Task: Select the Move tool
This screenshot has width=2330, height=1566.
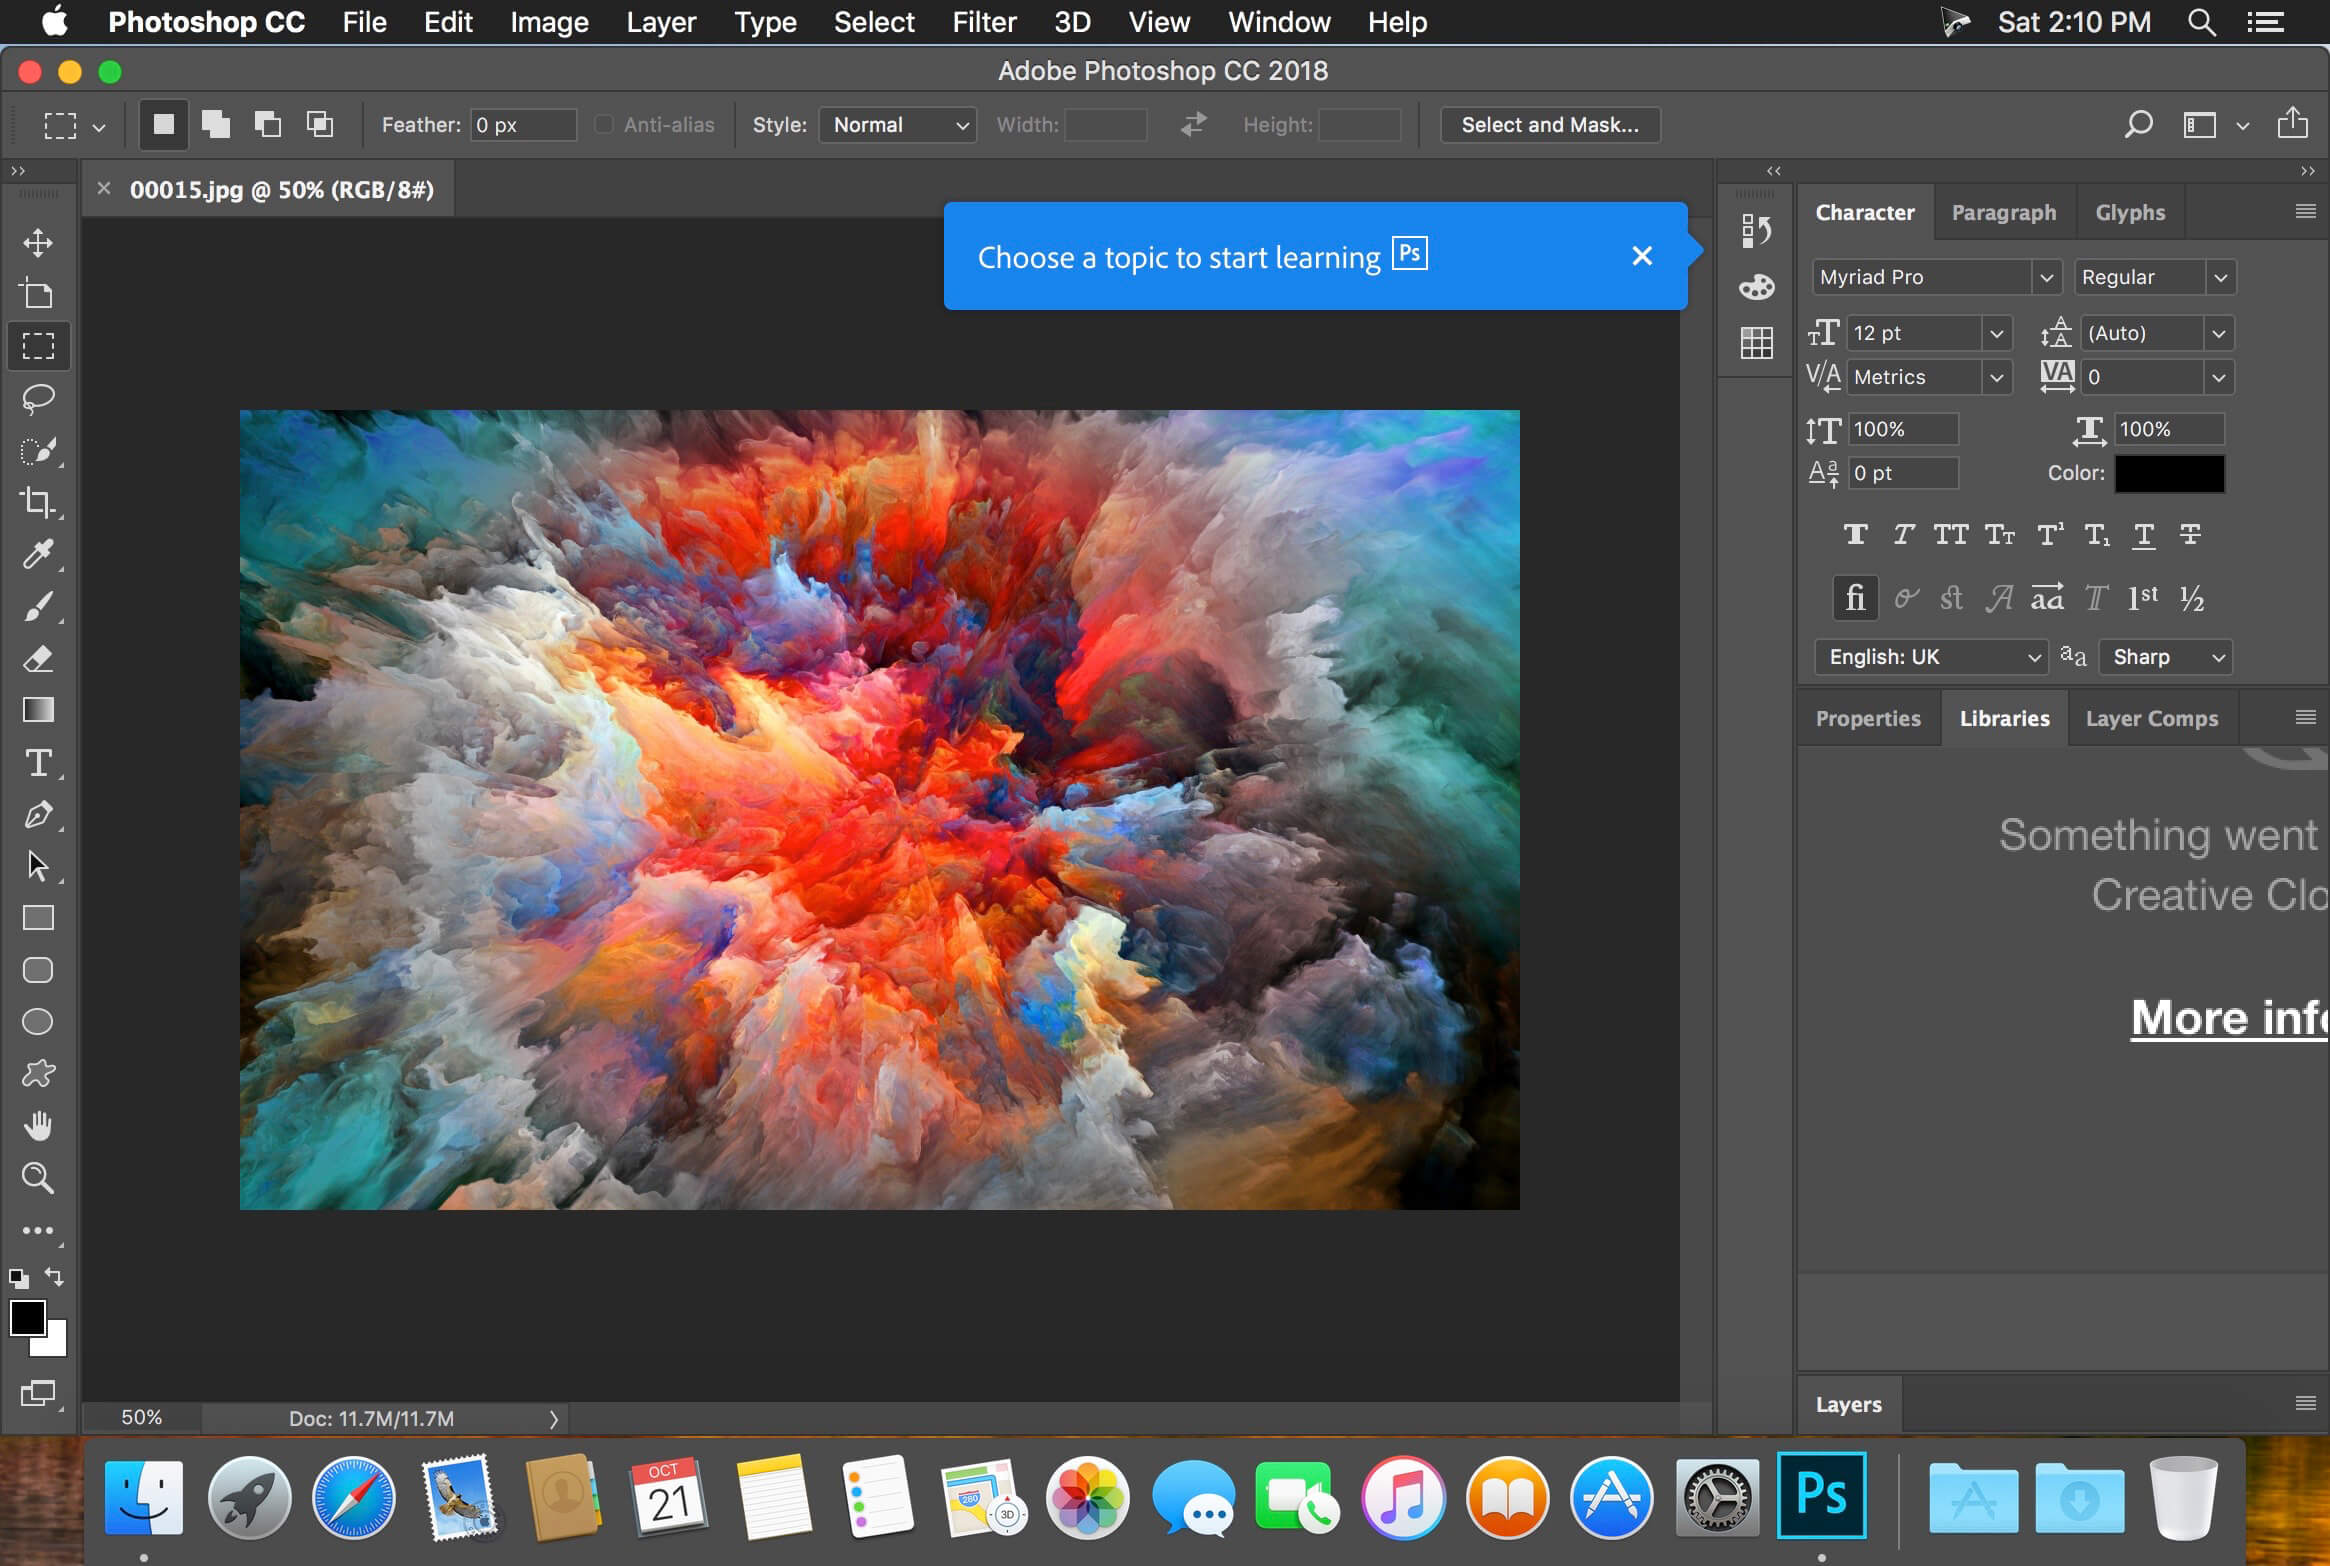Action: [x=37, y=241]
